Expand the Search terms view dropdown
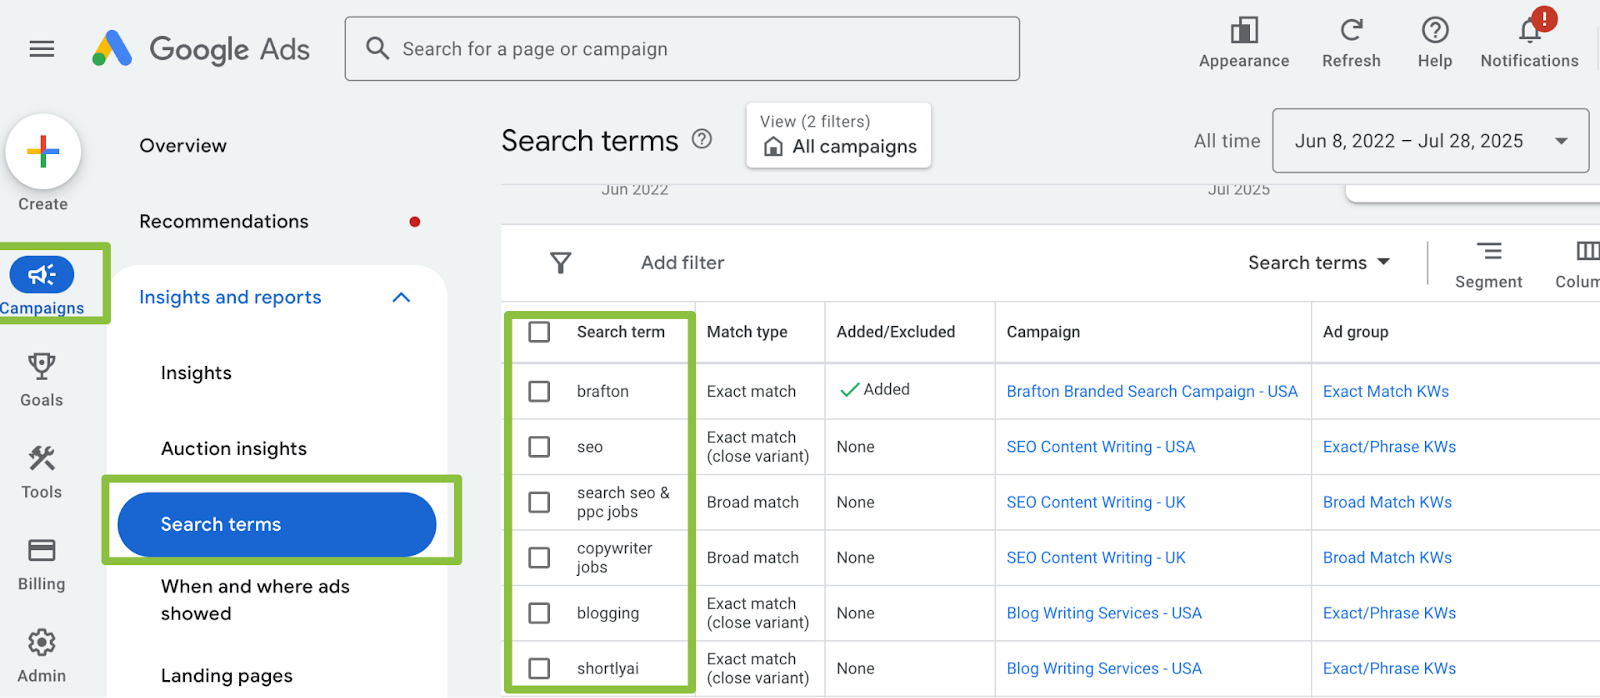Screen dimensions: 1600x698 pos(1319,263)
